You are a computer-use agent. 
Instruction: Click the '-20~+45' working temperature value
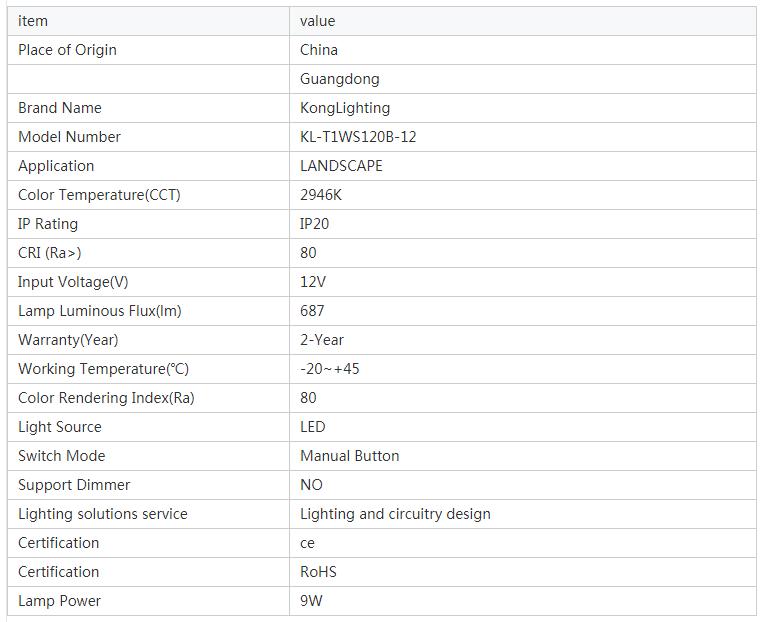[330, 369]
